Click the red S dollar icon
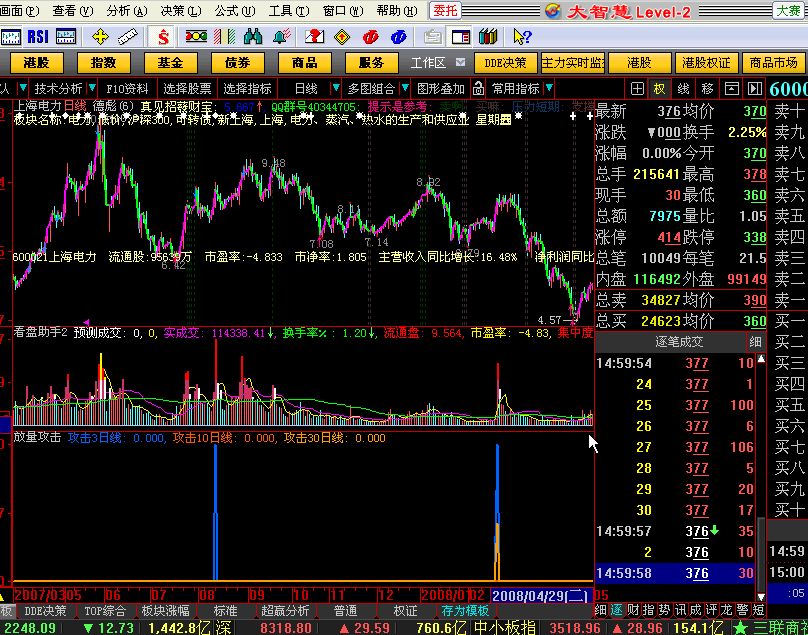The height and width of the screenshot is (635, 808). click(163, 37)
